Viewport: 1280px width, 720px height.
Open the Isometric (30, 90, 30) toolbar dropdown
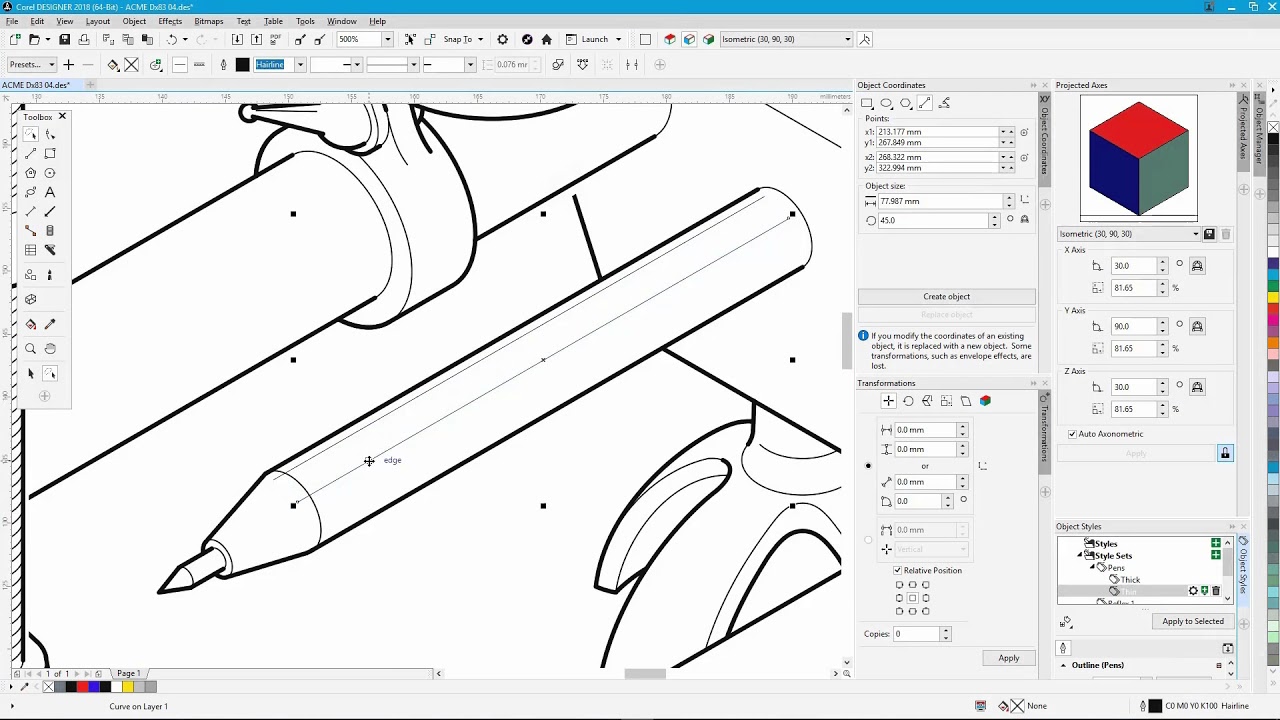[848, 40]
